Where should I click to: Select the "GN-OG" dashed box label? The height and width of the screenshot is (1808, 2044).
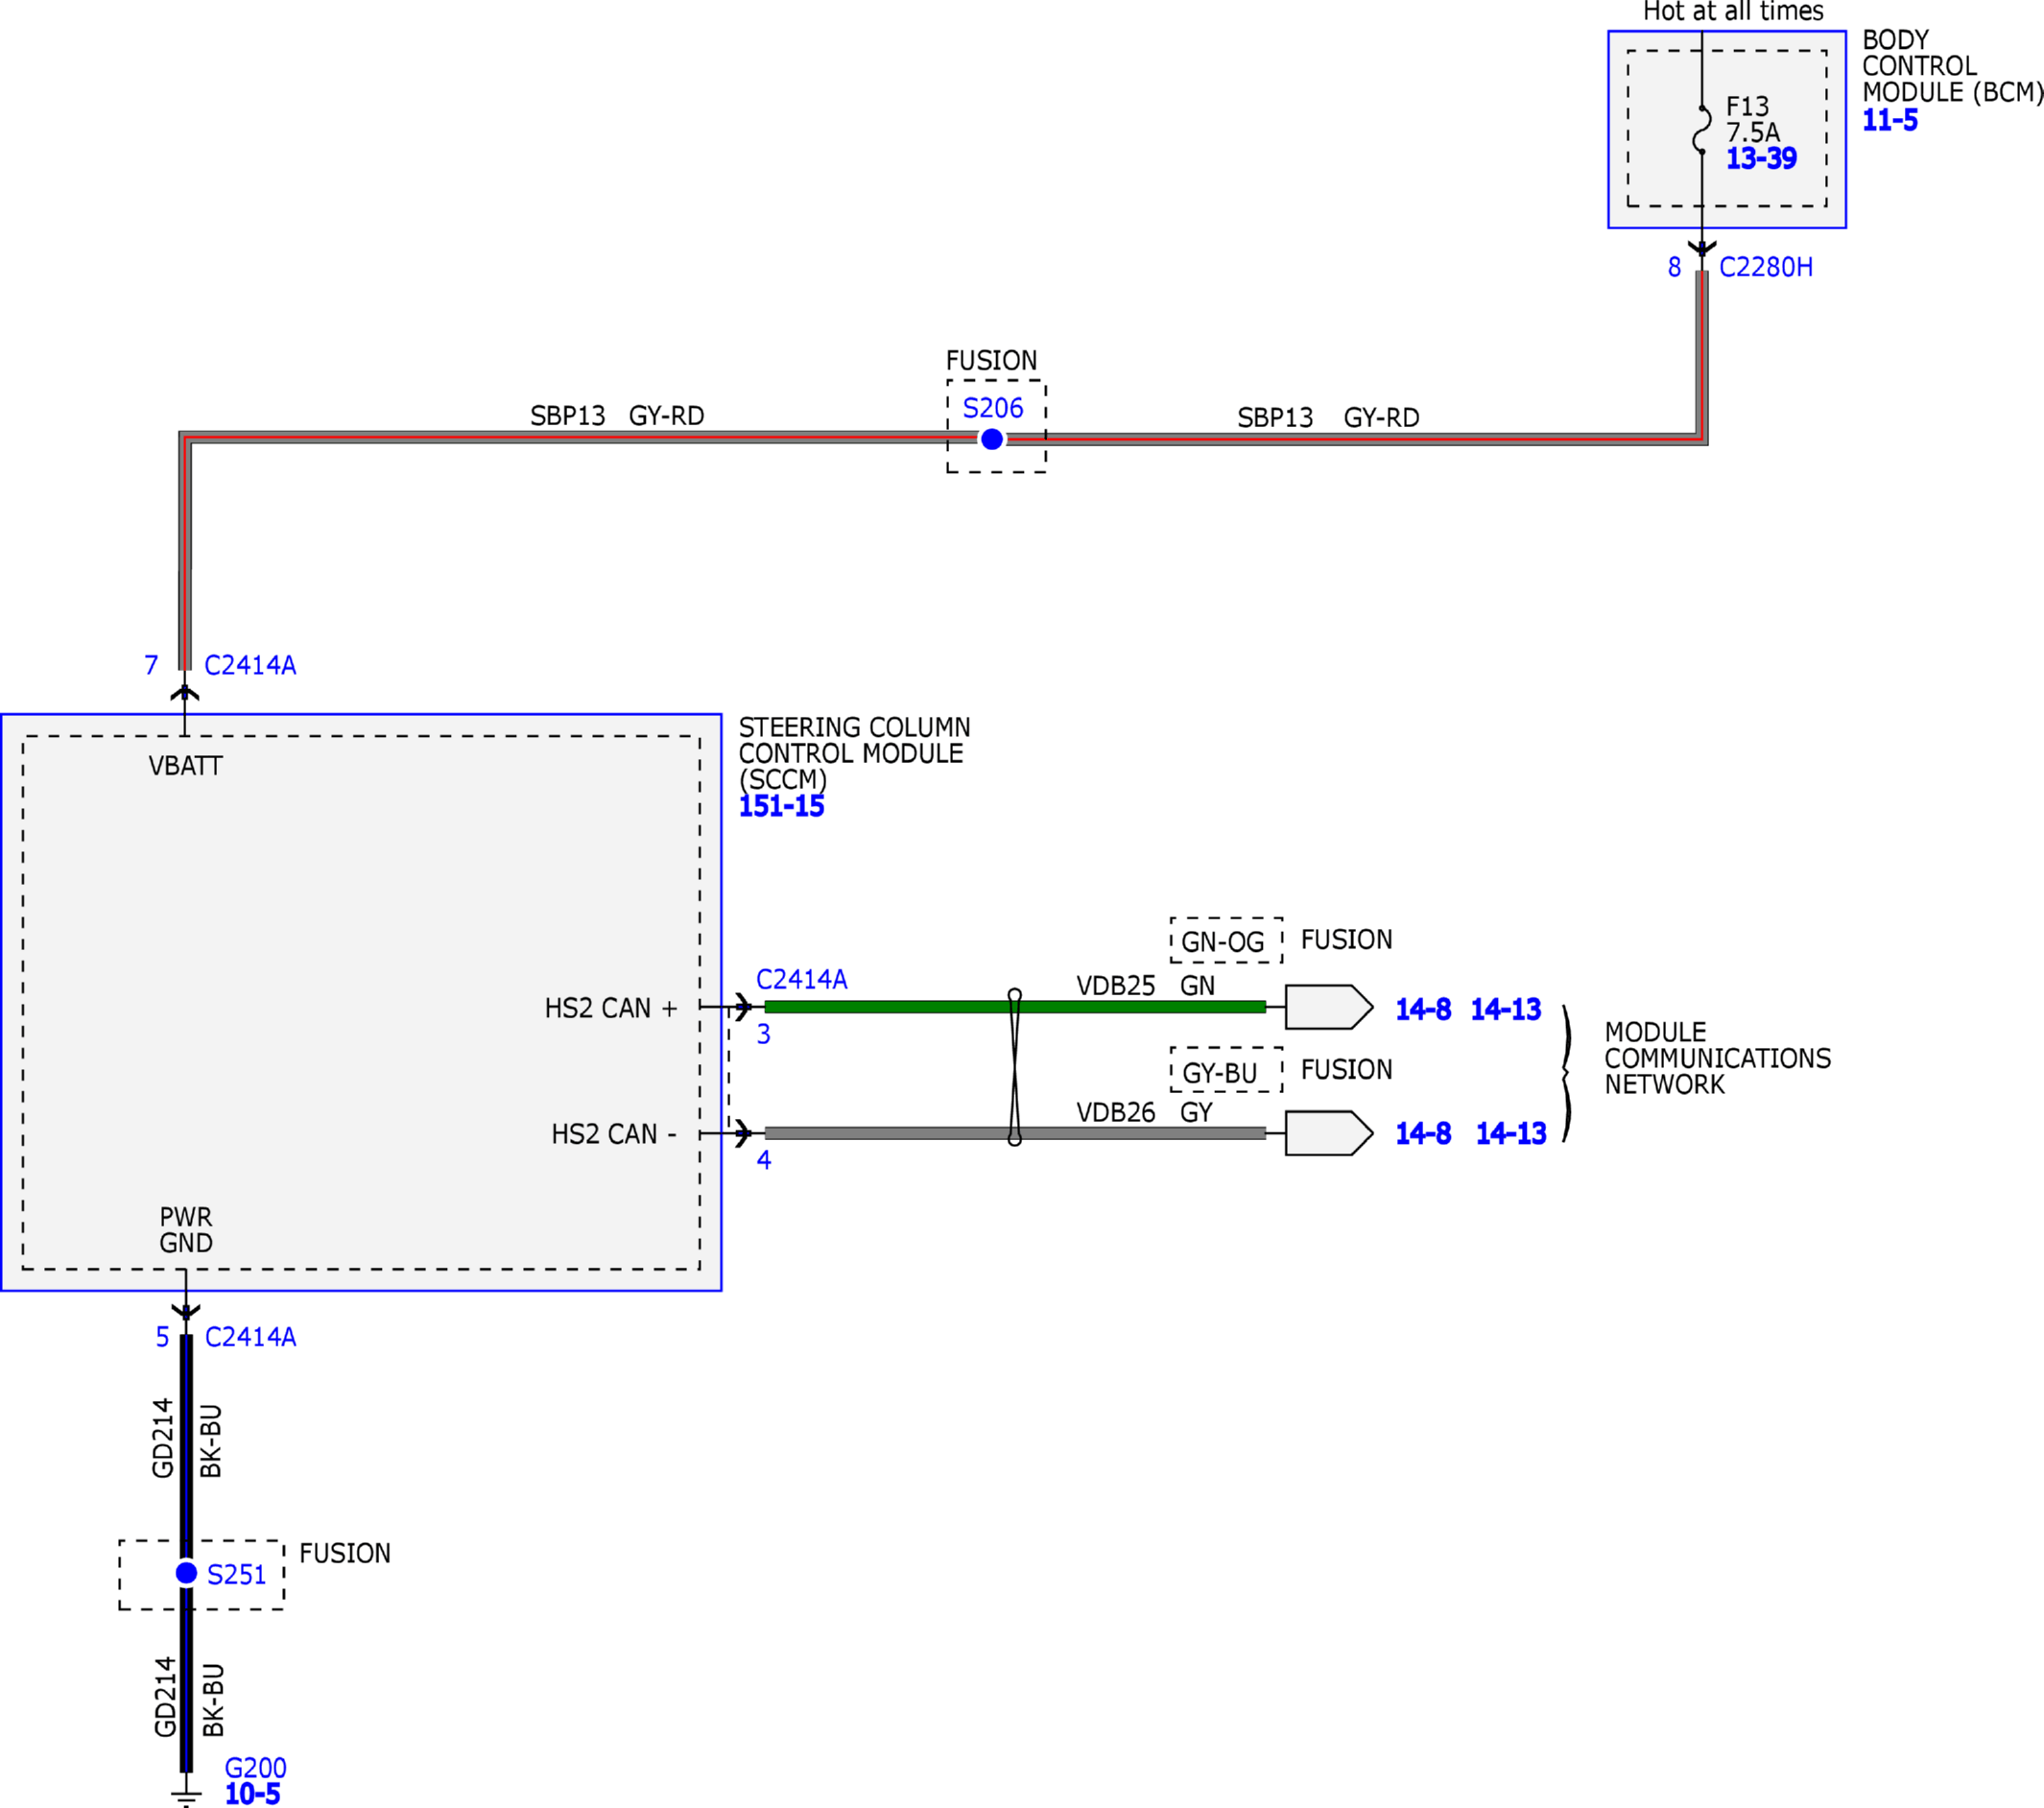coord(1223,942)
